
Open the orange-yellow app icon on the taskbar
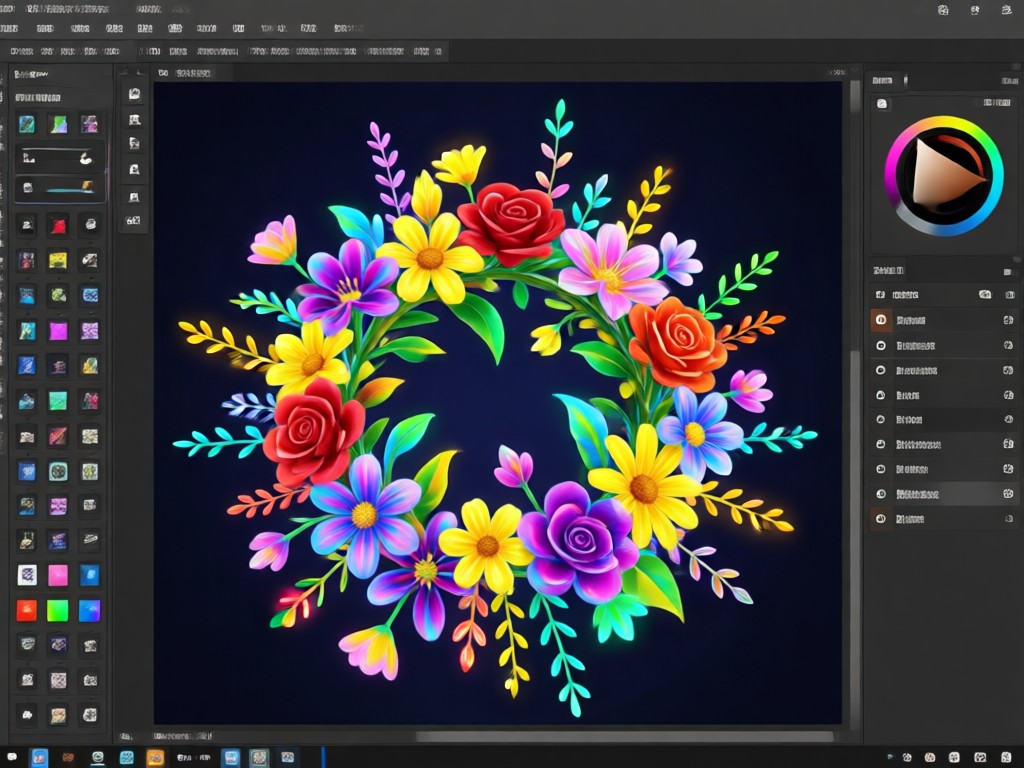point(155,758)
